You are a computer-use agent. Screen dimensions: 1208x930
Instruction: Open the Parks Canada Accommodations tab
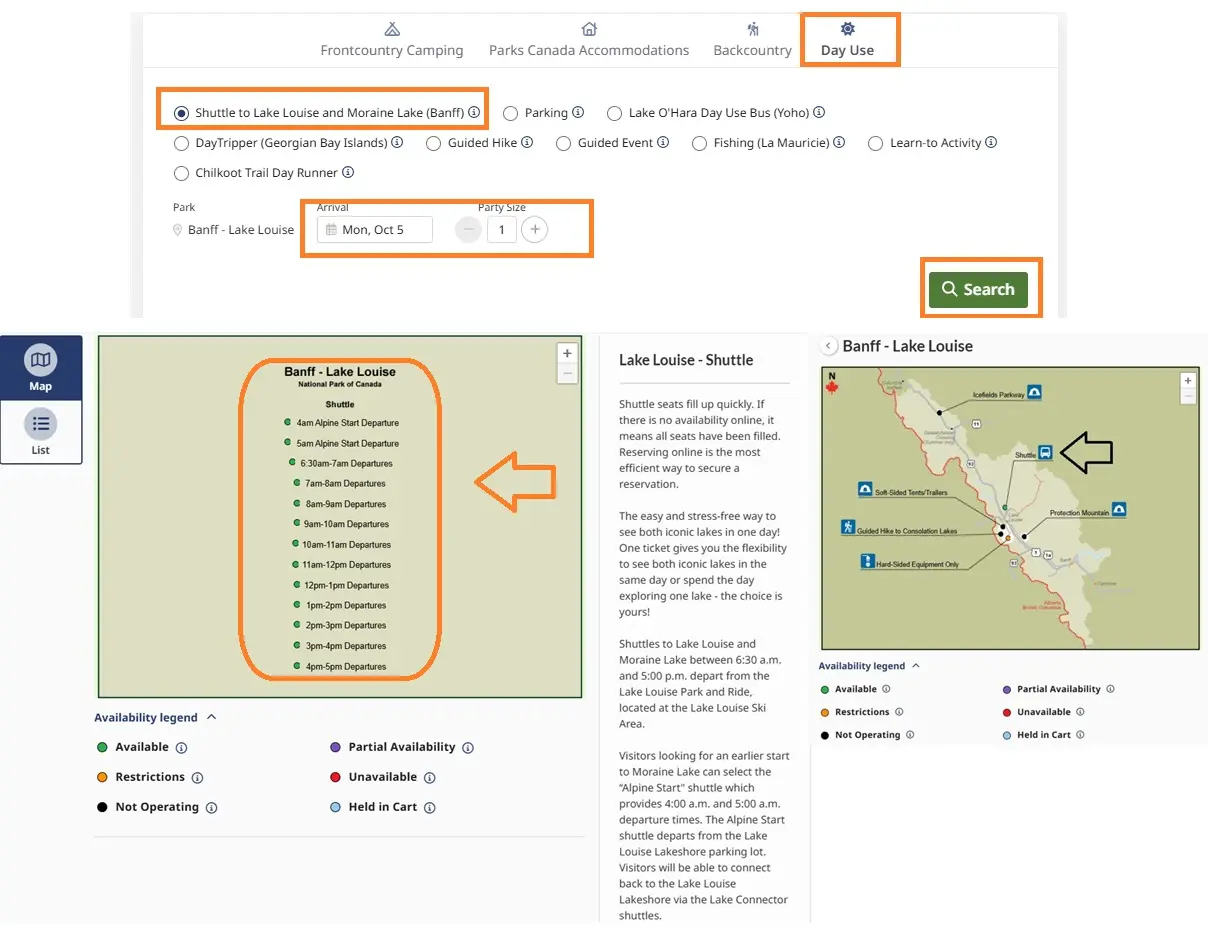tap(589, 40)
